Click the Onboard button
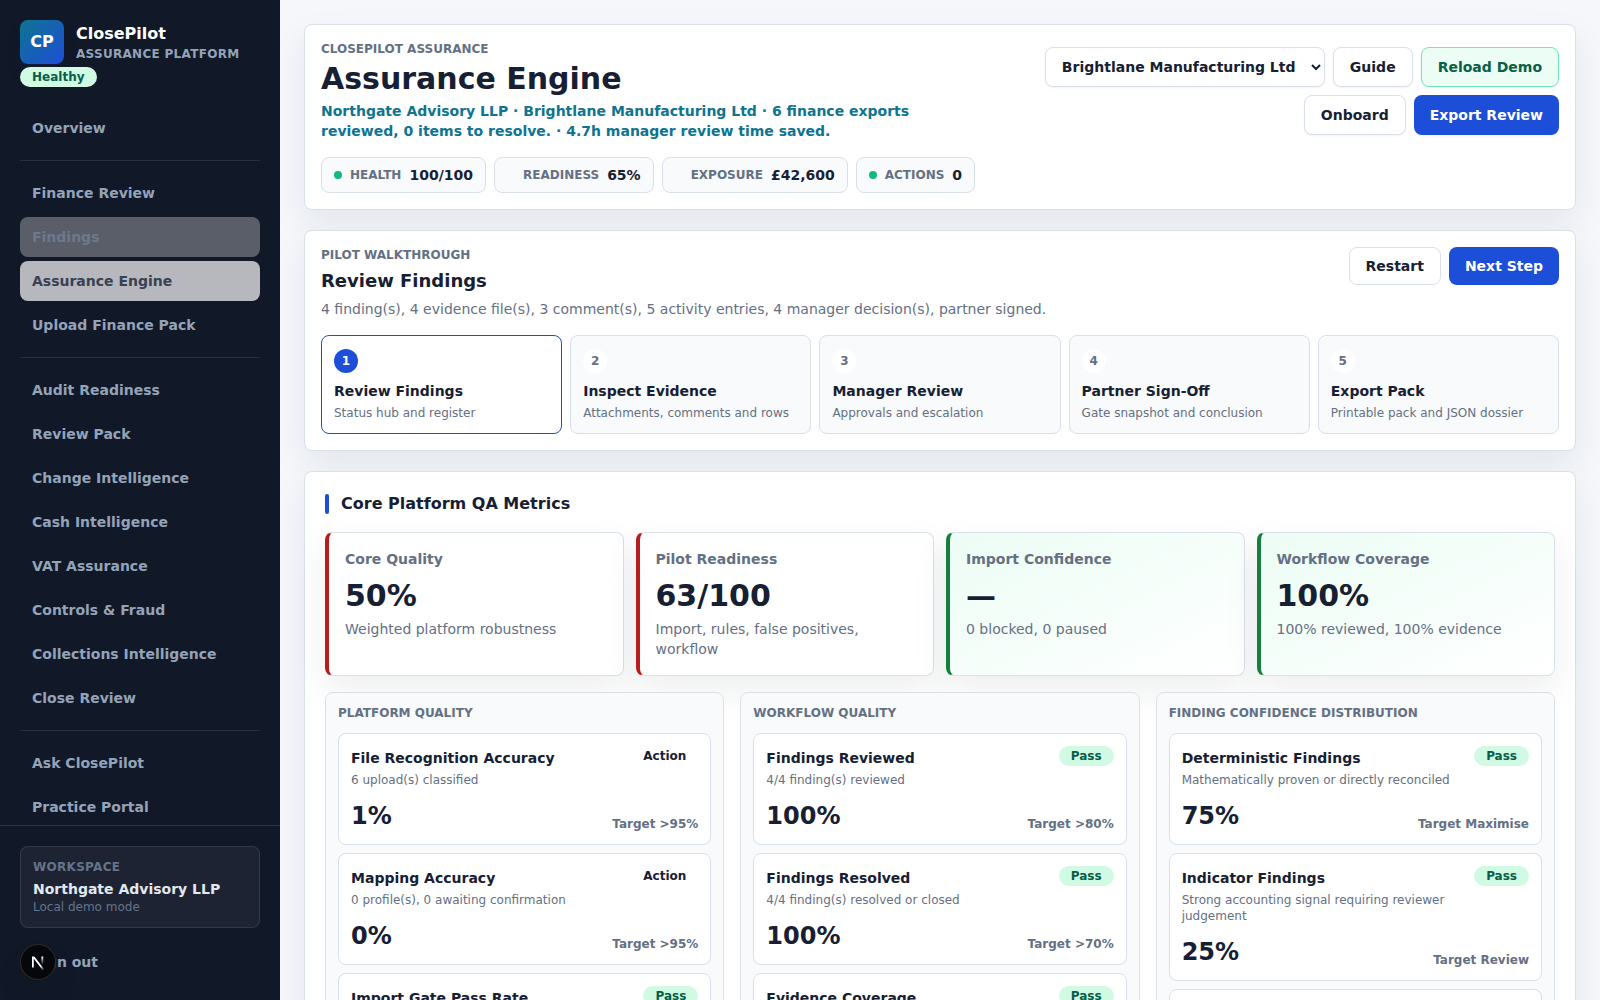The width and height of the screenshot is (1600, 1000). coord(1354,115)
